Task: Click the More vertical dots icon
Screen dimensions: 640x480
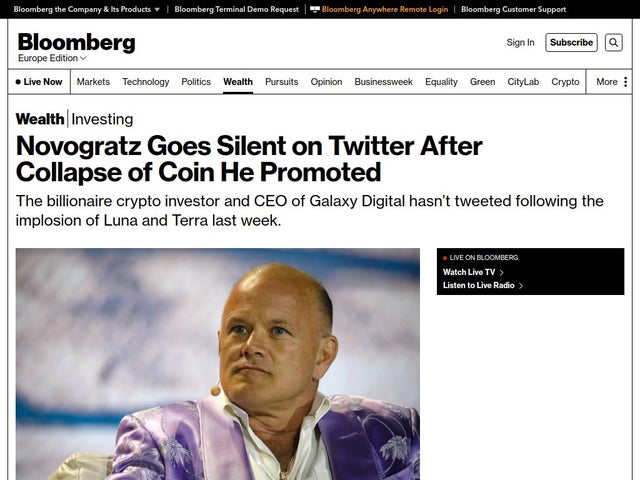Action: tap(626, 82)
